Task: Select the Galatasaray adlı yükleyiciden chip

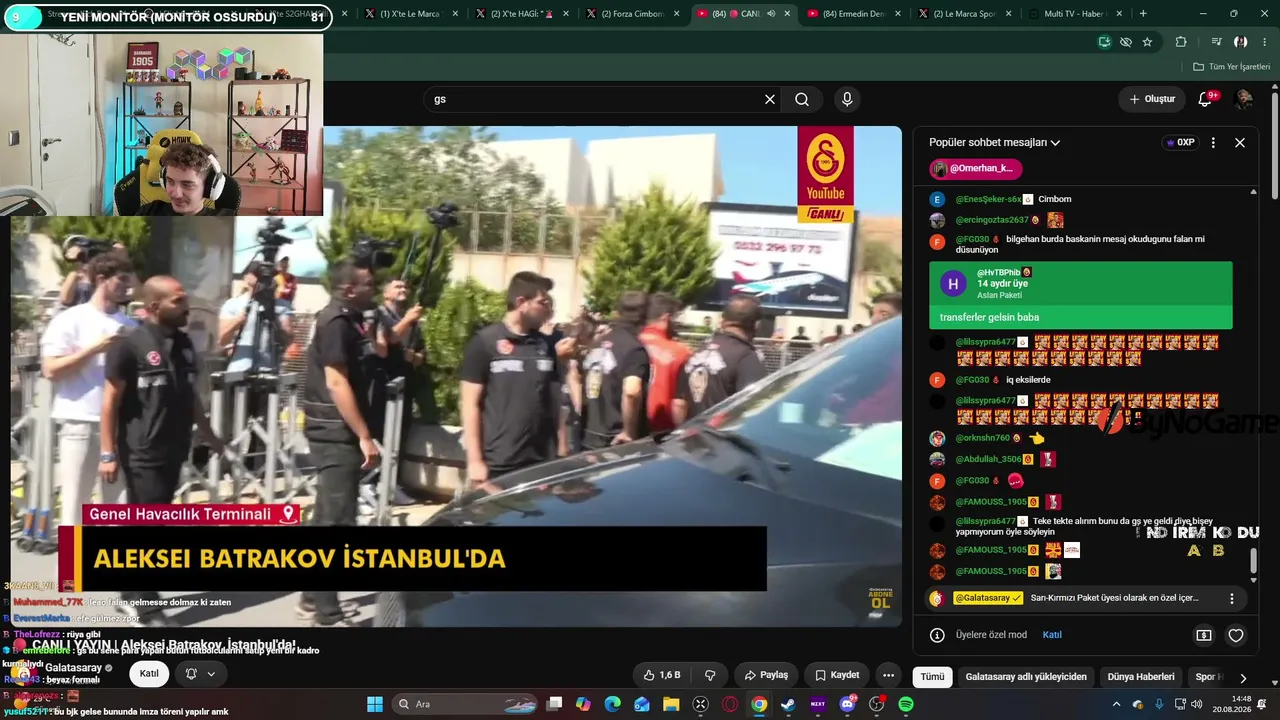Action: [1026, 677]
